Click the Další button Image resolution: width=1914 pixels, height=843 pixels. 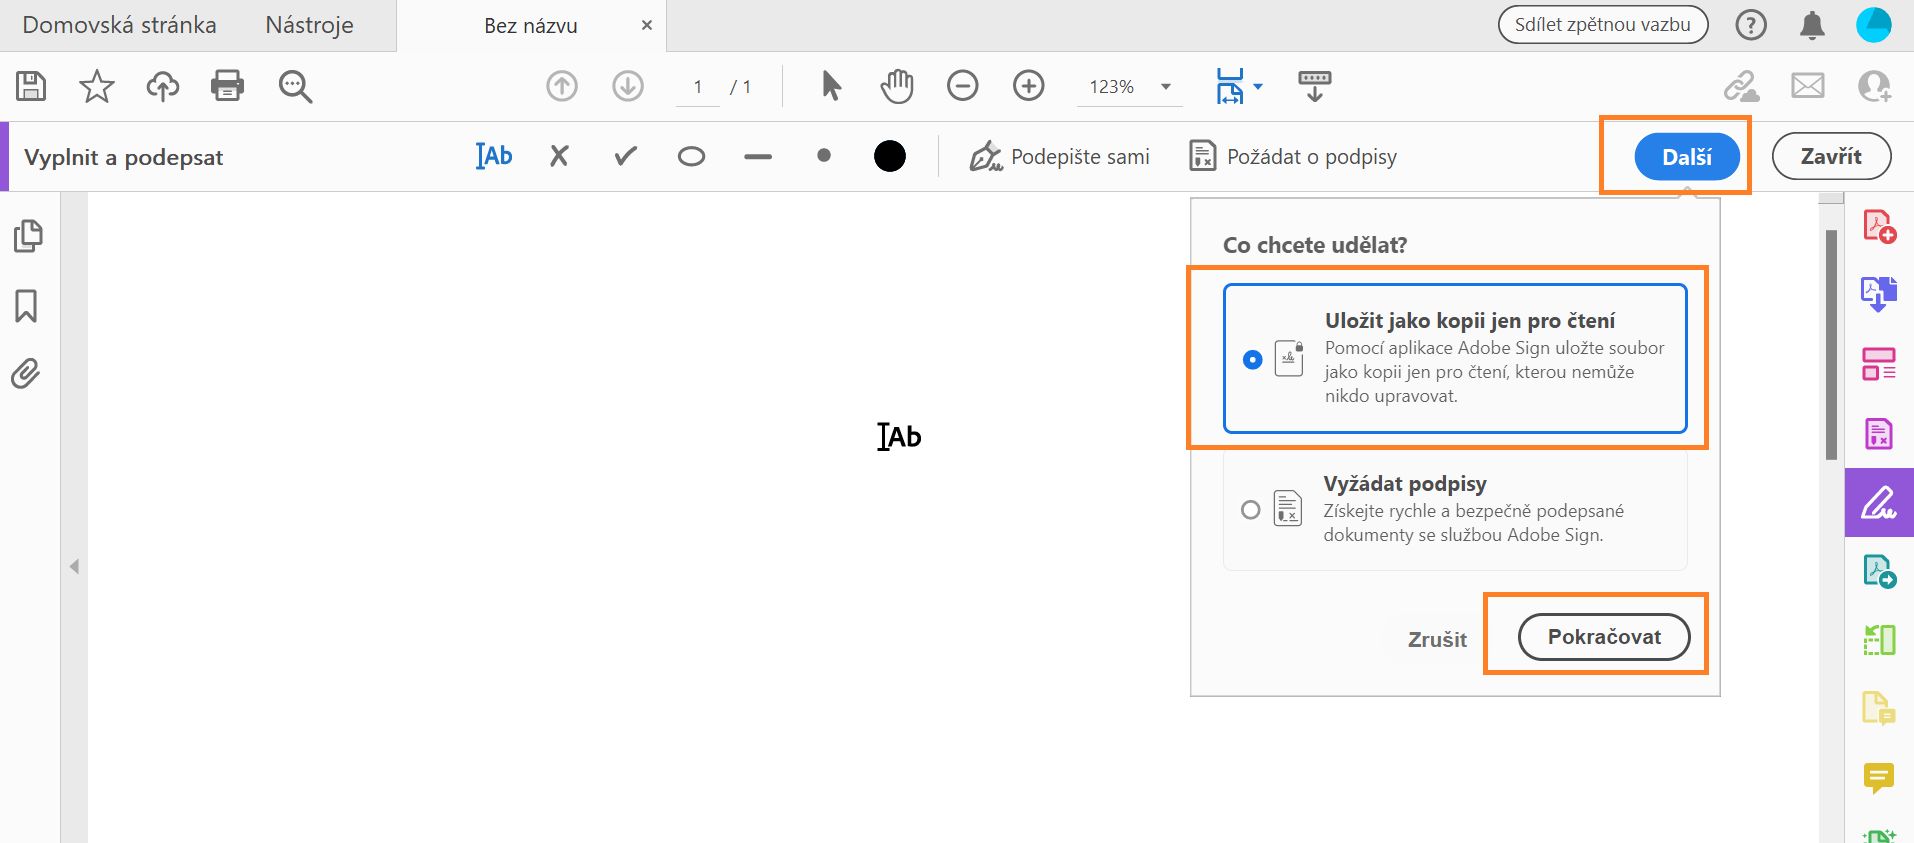click(1687, 157)
